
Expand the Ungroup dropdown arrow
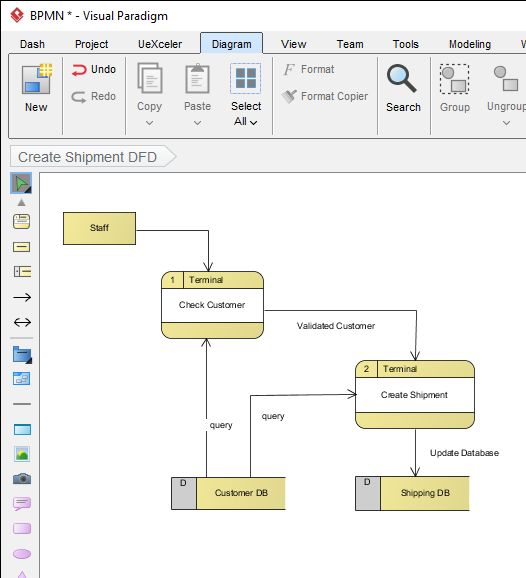tap(506, 123)
